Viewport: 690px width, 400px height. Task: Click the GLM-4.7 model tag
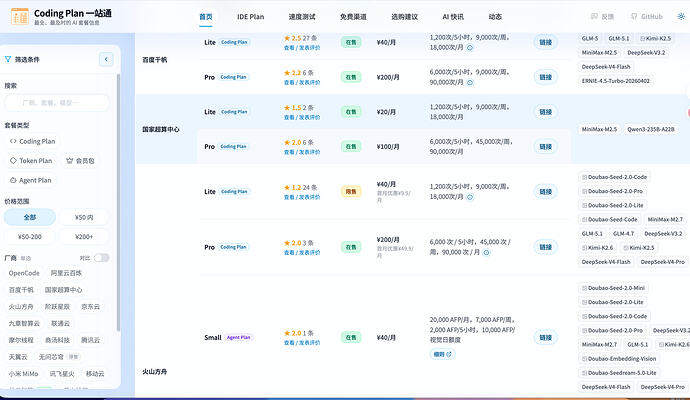point(623,233)
